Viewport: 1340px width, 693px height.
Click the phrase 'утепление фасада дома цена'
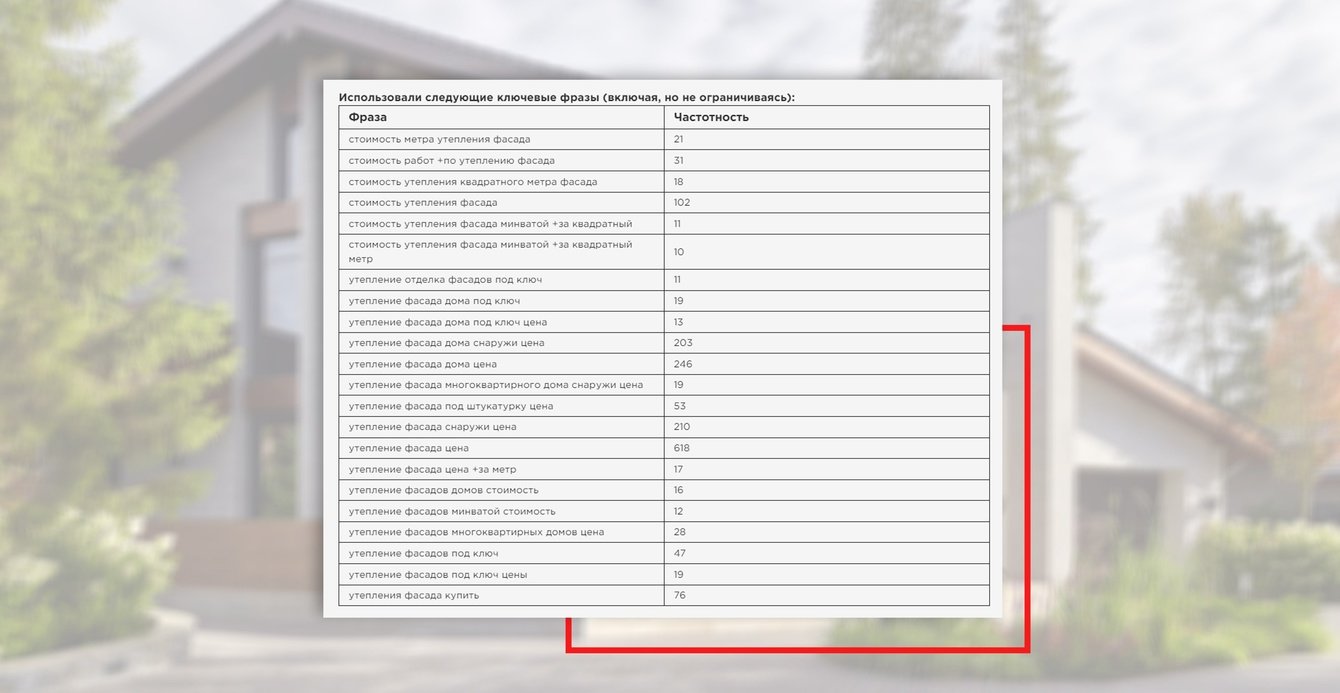click(x=422, y=364)
